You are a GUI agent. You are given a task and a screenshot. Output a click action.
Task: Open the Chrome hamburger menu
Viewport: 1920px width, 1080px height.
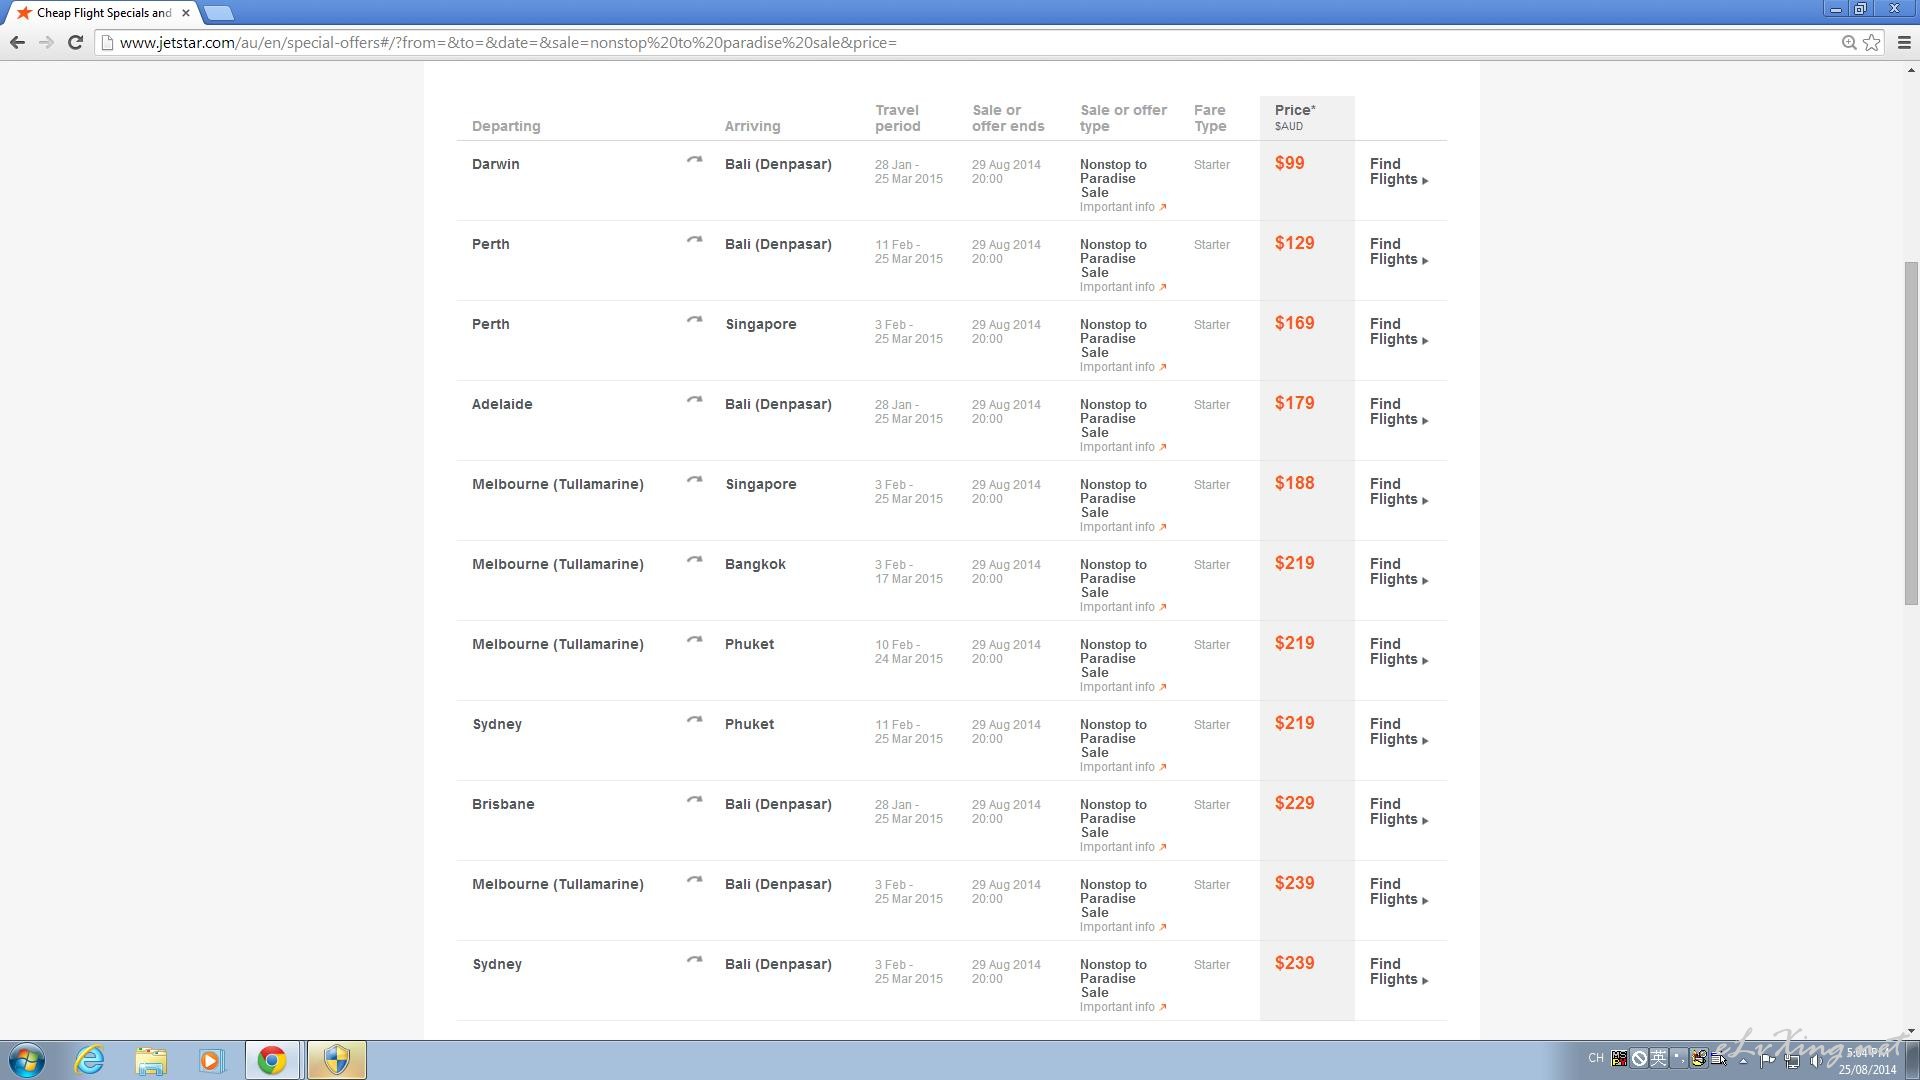tap(1904, 42)
